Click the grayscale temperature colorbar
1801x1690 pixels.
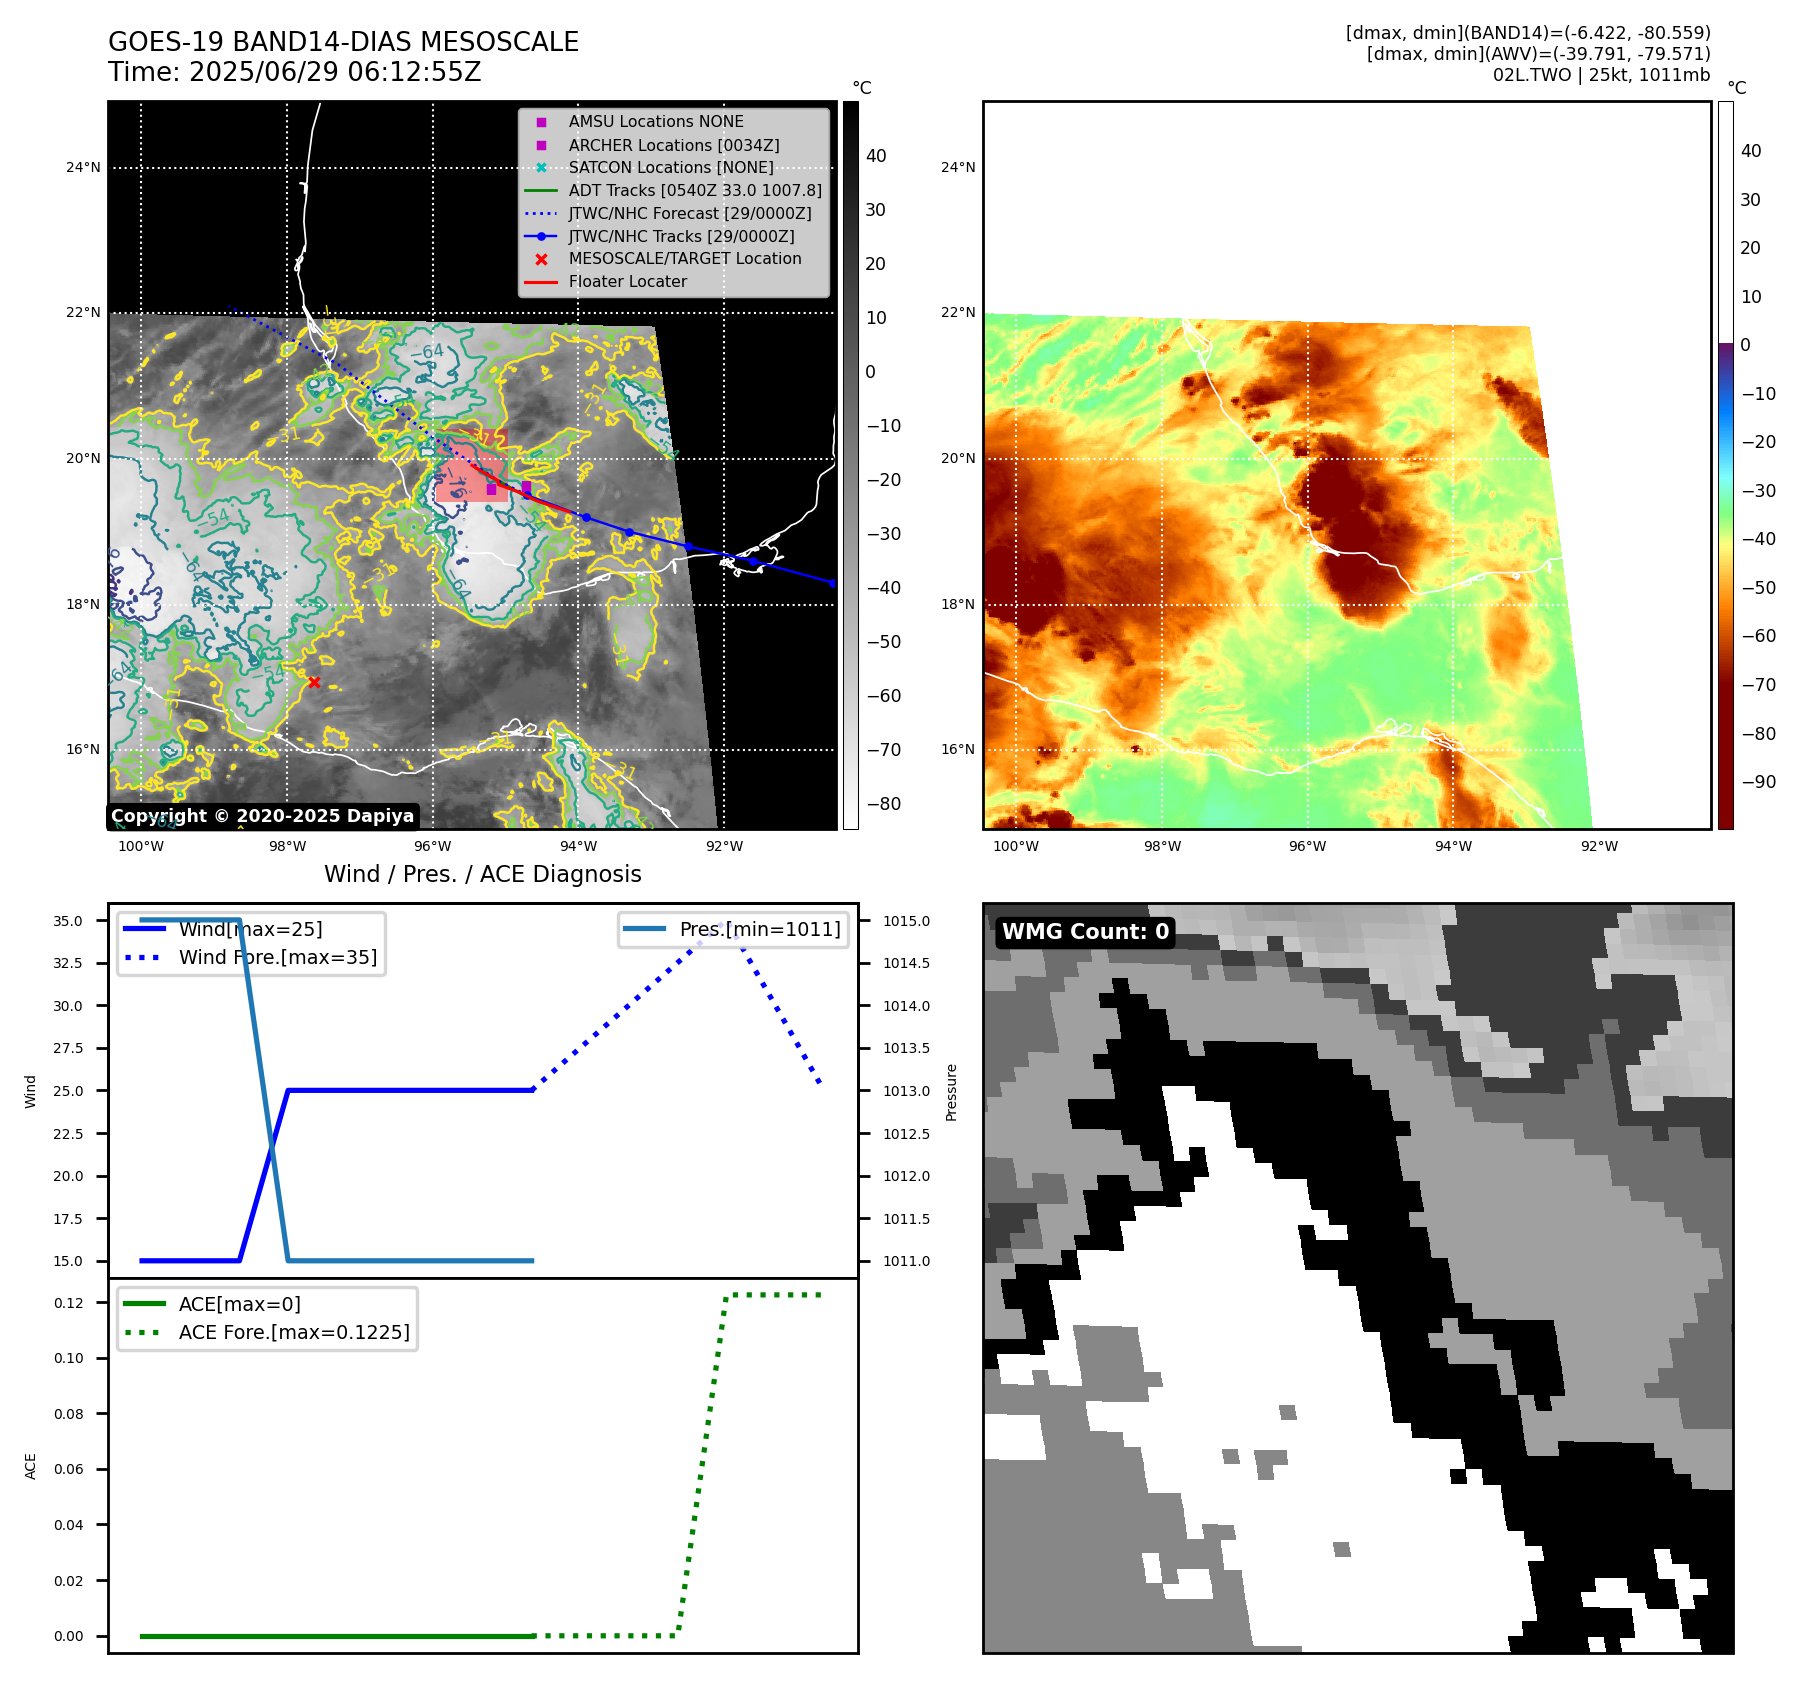tap(850, 465)
